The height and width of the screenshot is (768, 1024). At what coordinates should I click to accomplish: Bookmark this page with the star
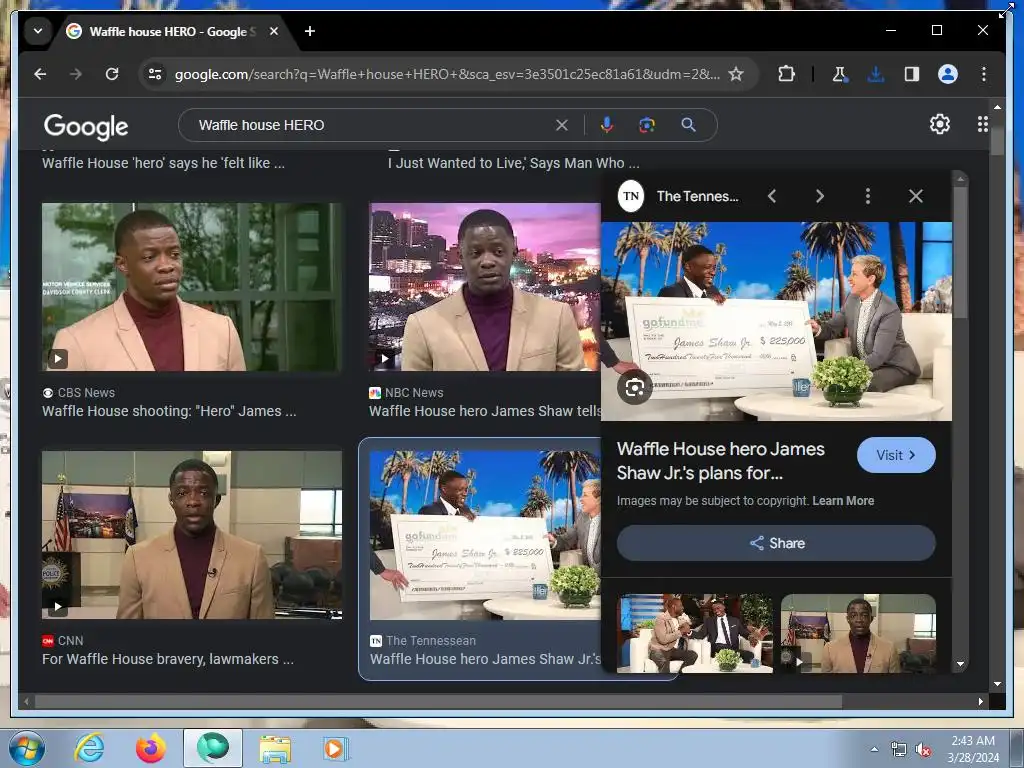736,74
